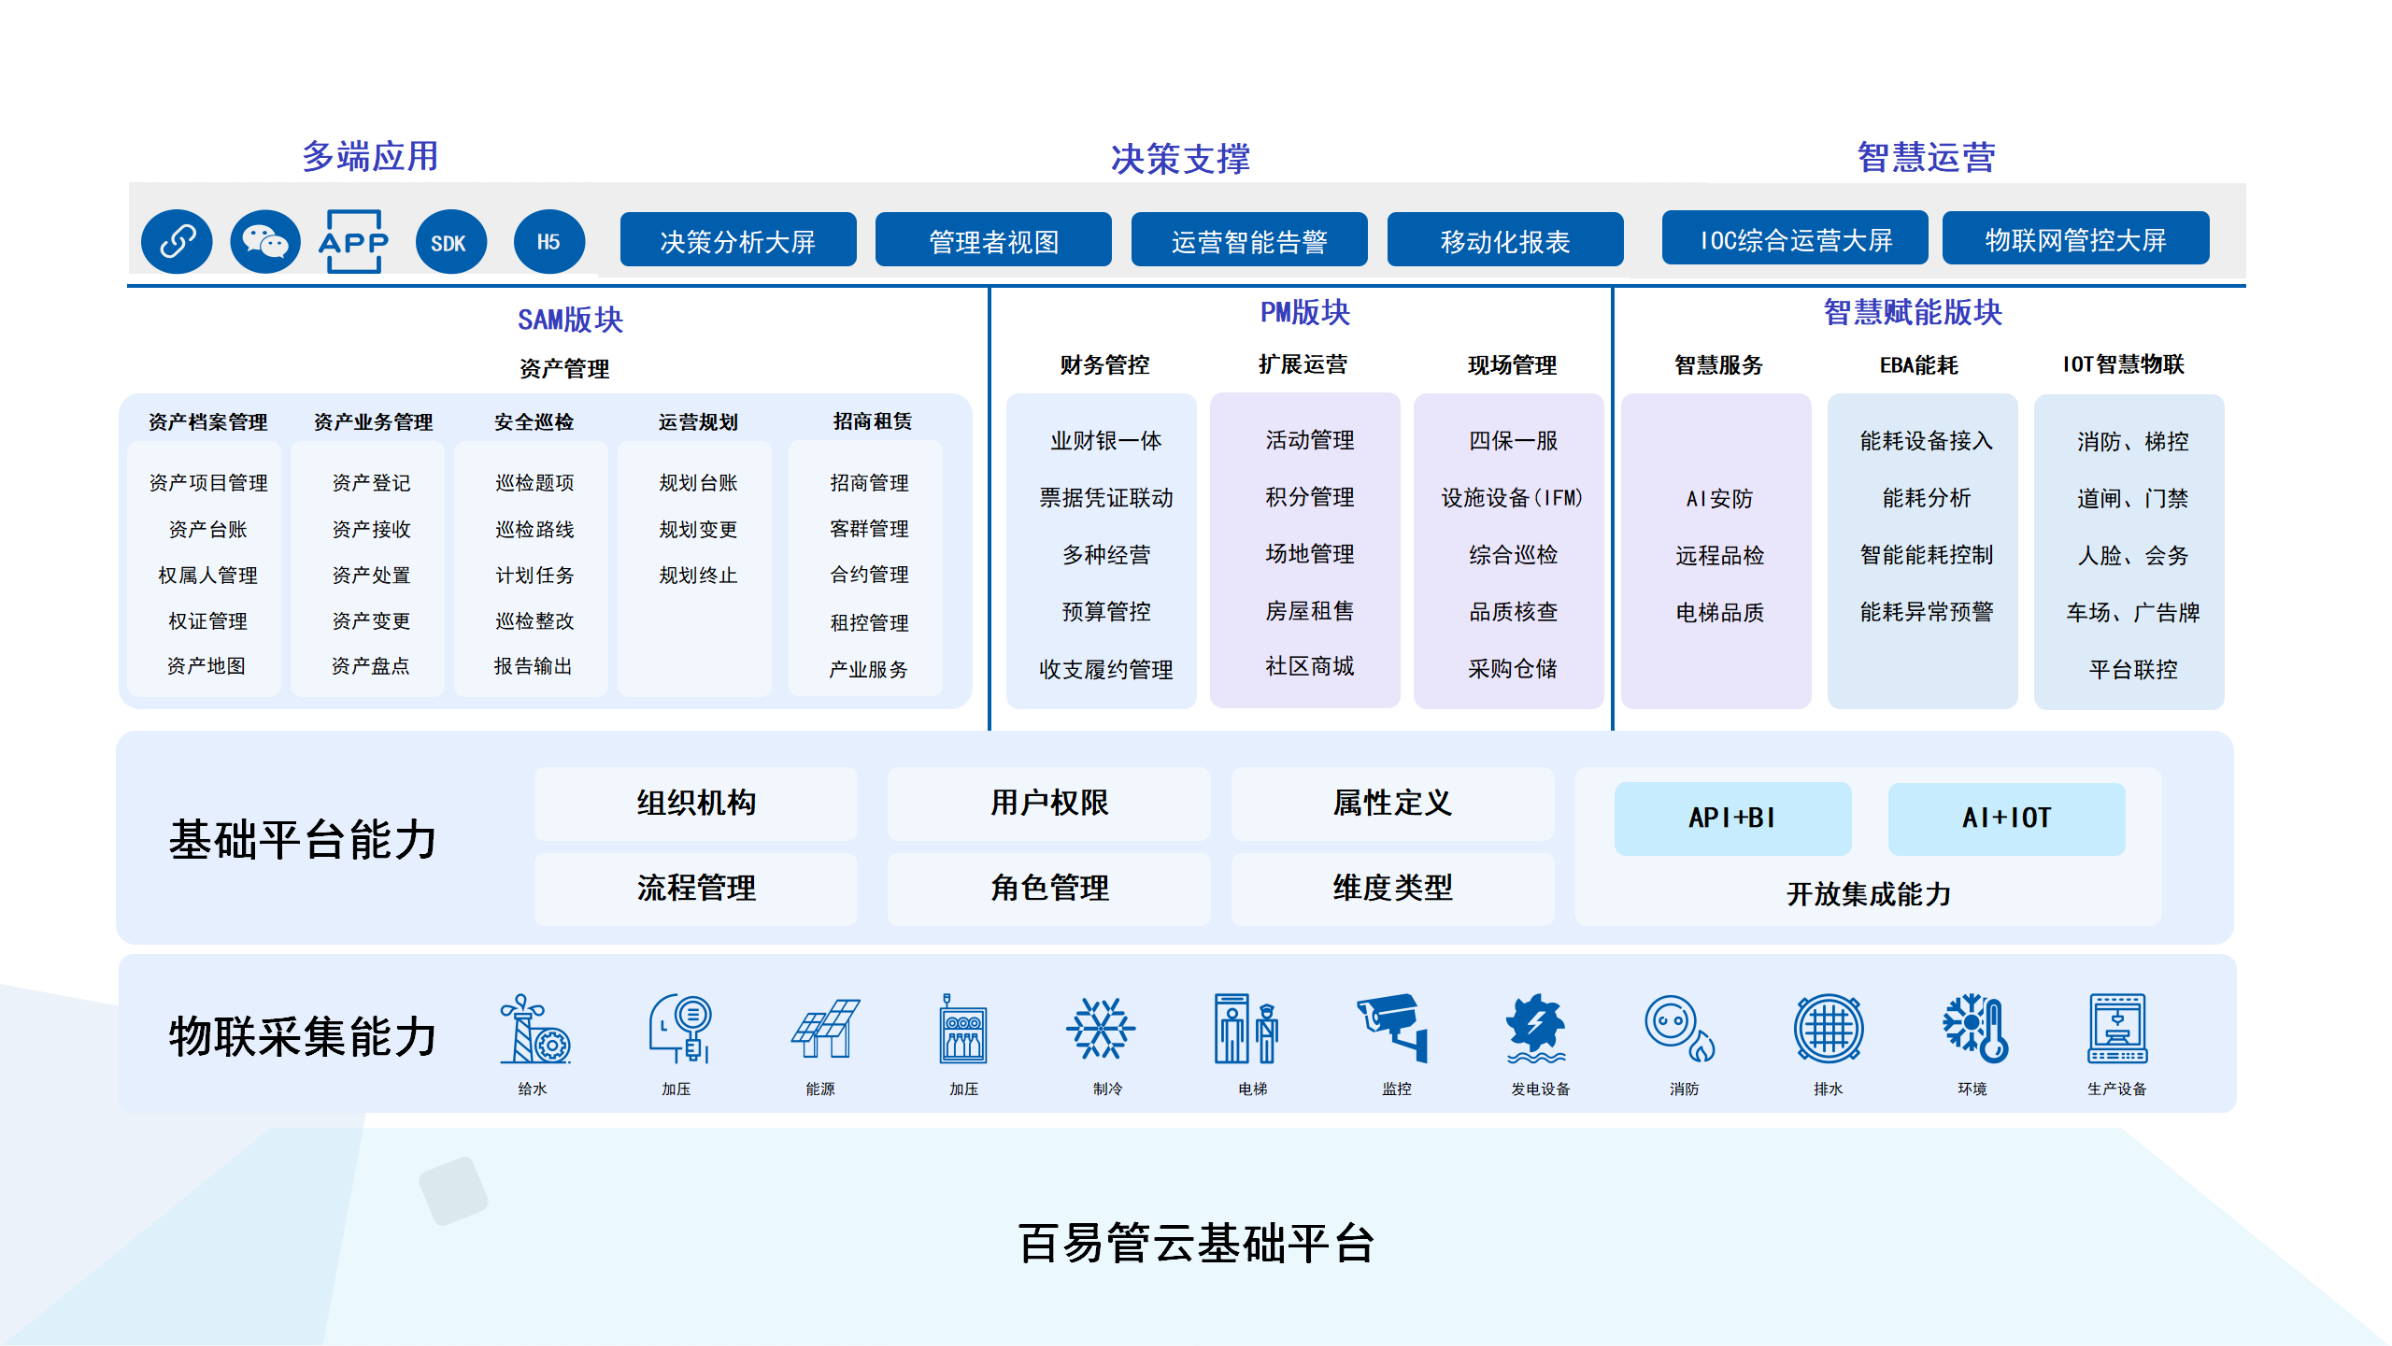Select the 给水 water tower icon
This screenshot has width=2392, height=1346.
(534, 1029)
